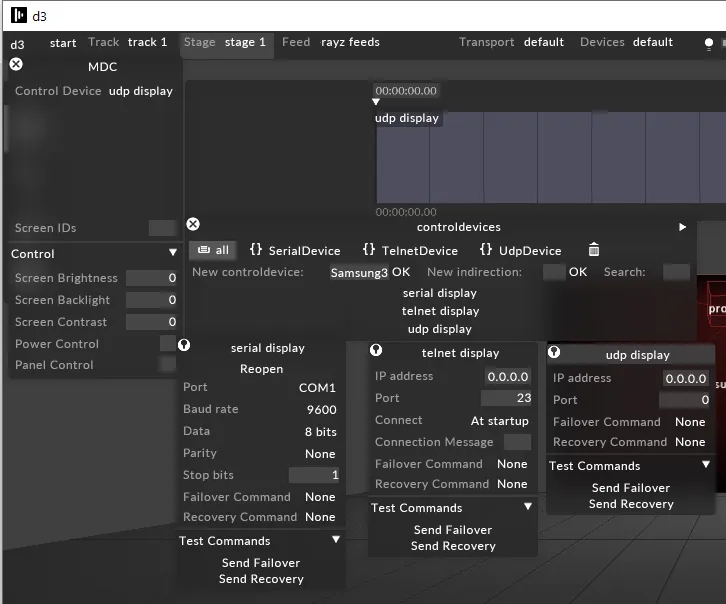Collapse serial display Test Commands section
Image resolution: width=726 pixels, height=604 pixels.
tap(336, 541)
